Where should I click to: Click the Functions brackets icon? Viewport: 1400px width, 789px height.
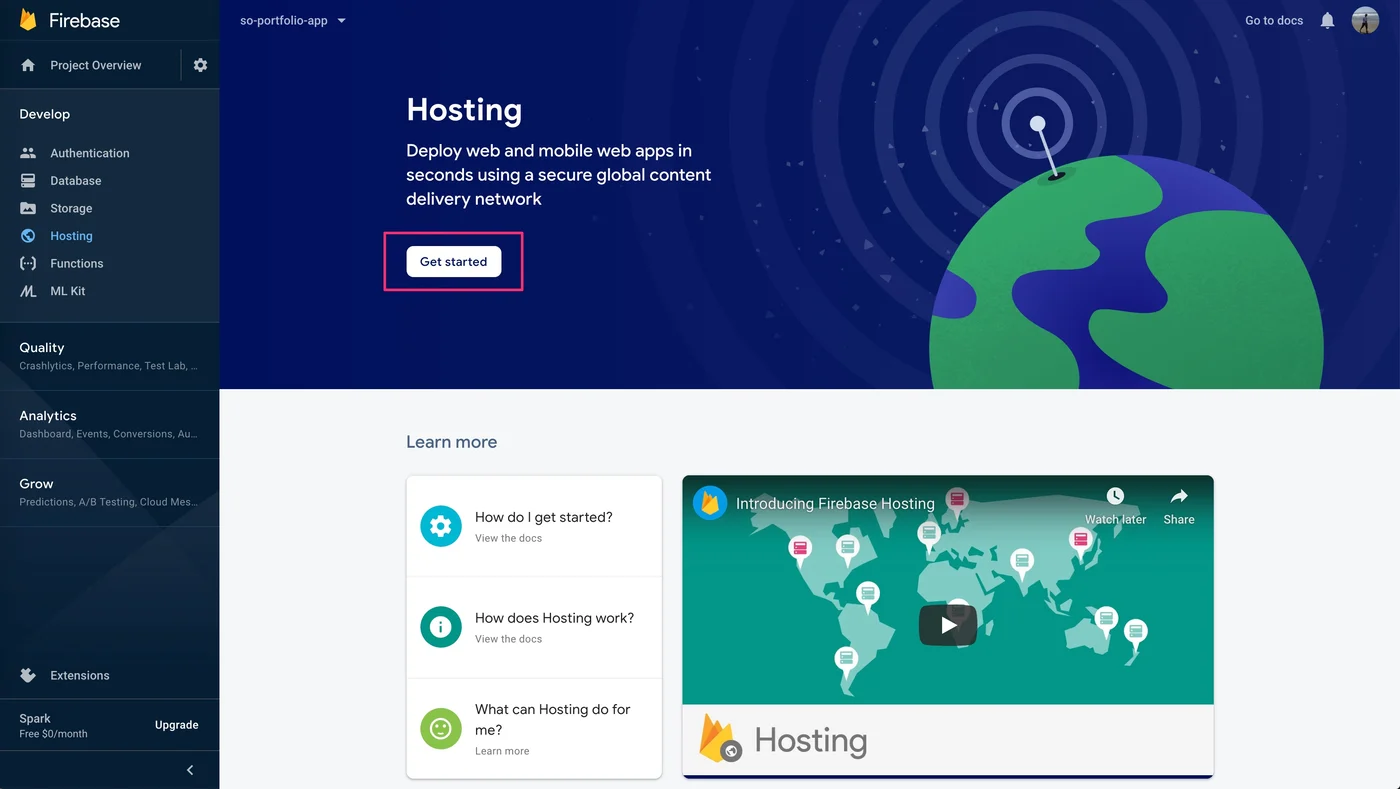[28, 263]
